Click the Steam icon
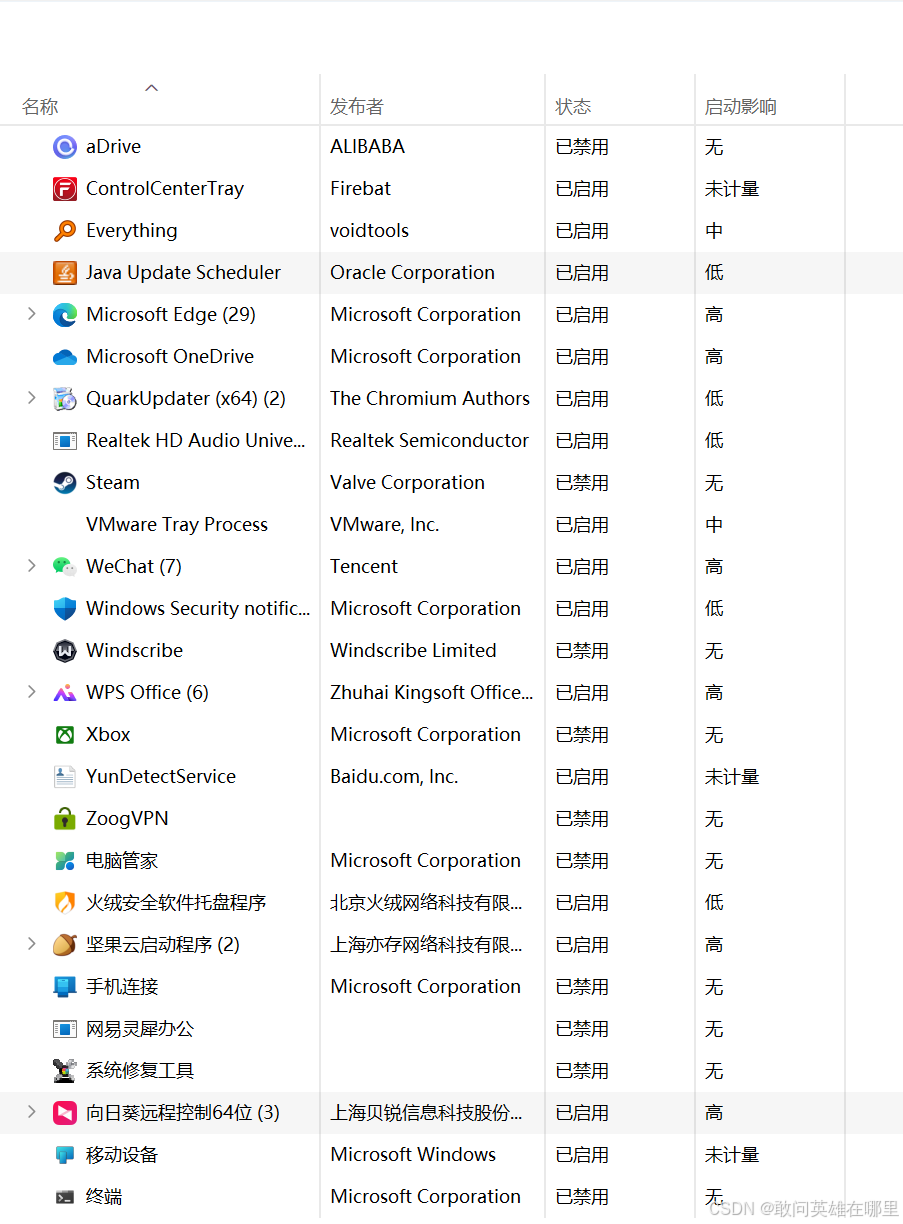 (65, 483)
